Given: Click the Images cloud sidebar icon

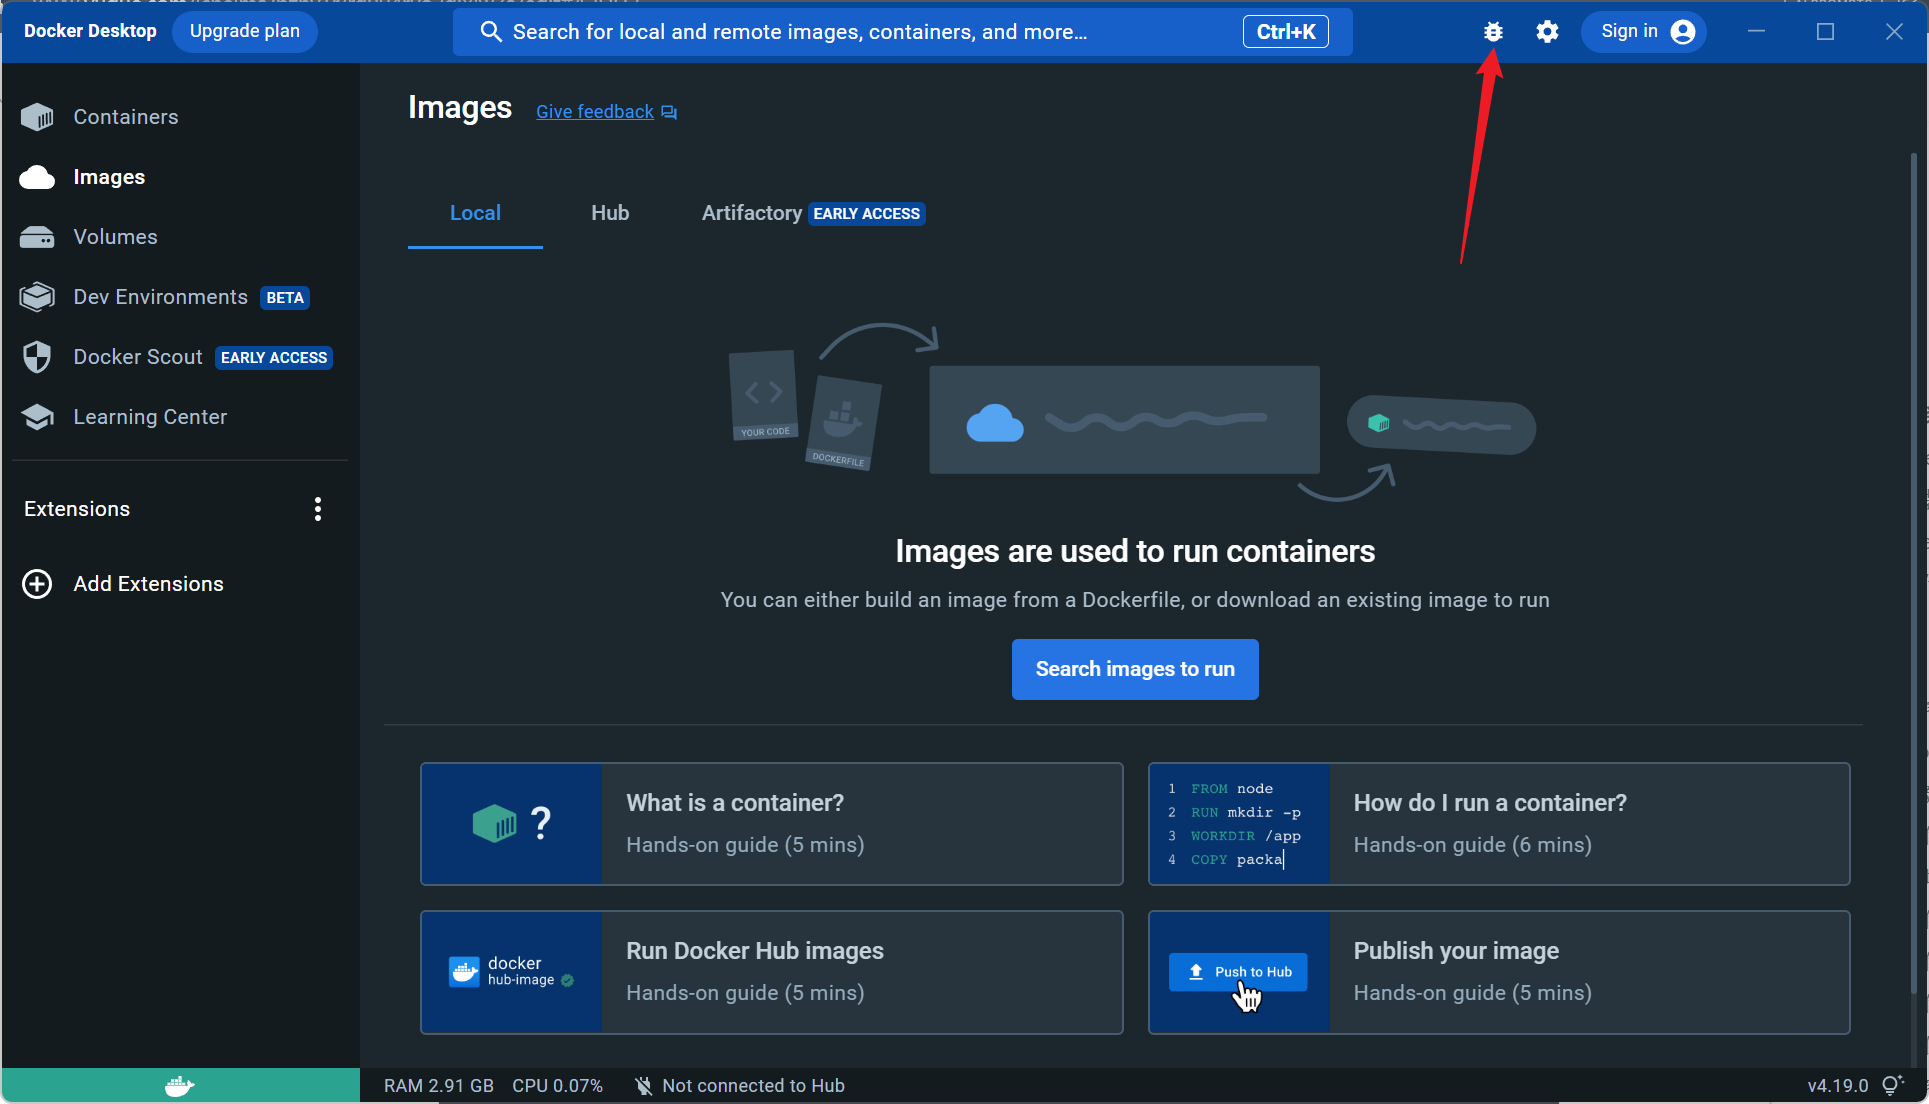Looking at the screenshot, I should coord(37,177).
